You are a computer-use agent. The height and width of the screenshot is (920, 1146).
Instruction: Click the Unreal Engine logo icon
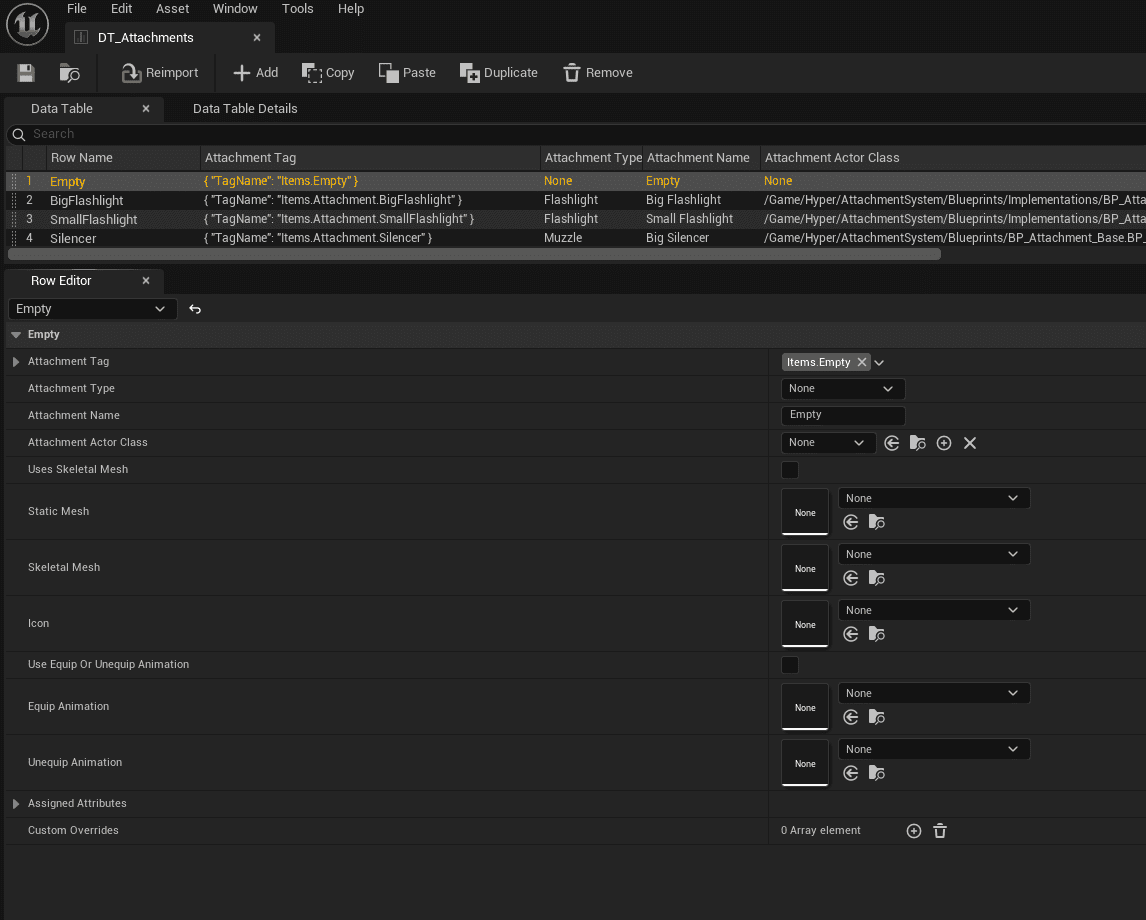(x=28, y=24)
